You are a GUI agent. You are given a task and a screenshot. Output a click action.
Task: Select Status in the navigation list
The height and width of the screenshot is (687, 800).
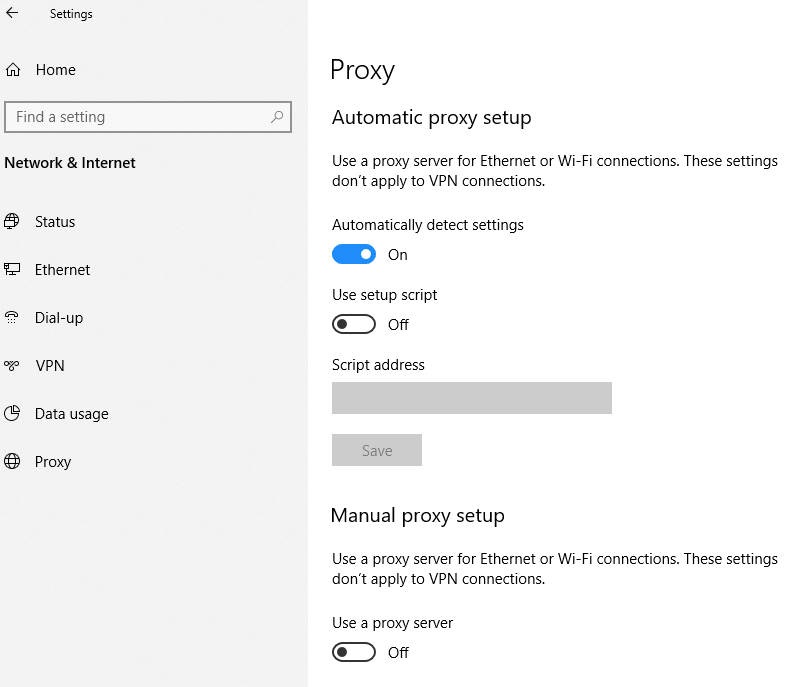point(55,221)
